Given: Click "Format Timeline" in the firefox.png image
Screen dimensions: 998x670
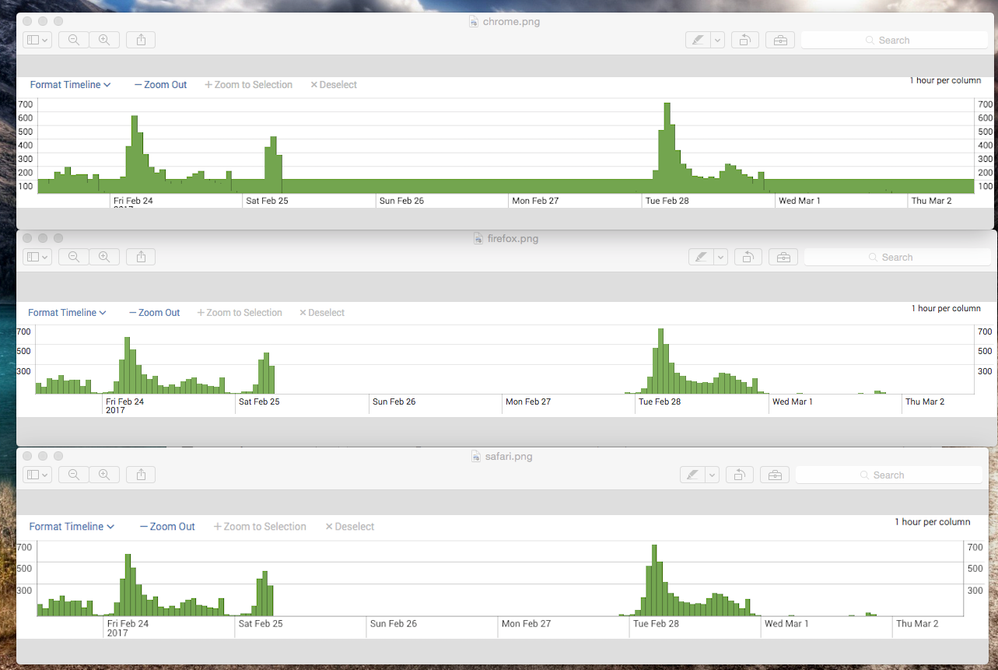Looking at the screenshot, I should click(x=67, y=312).
